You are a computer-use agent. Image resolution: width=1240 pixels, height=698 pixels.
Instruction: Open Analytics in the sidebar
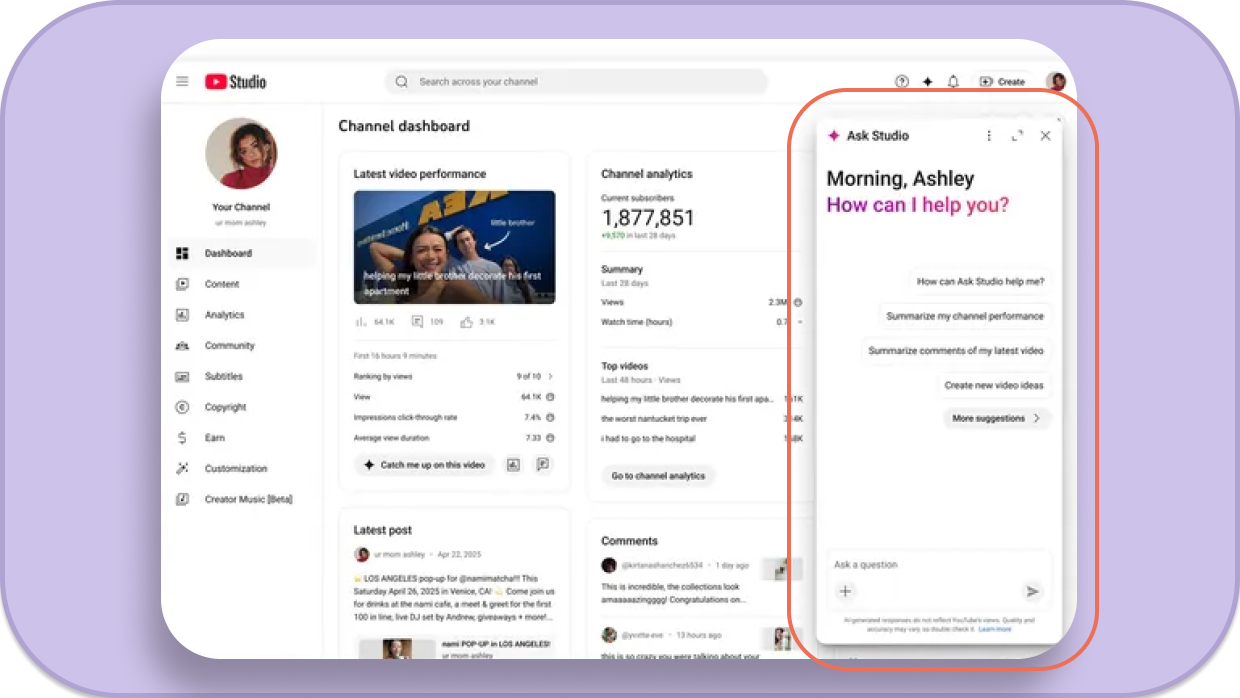224,315
